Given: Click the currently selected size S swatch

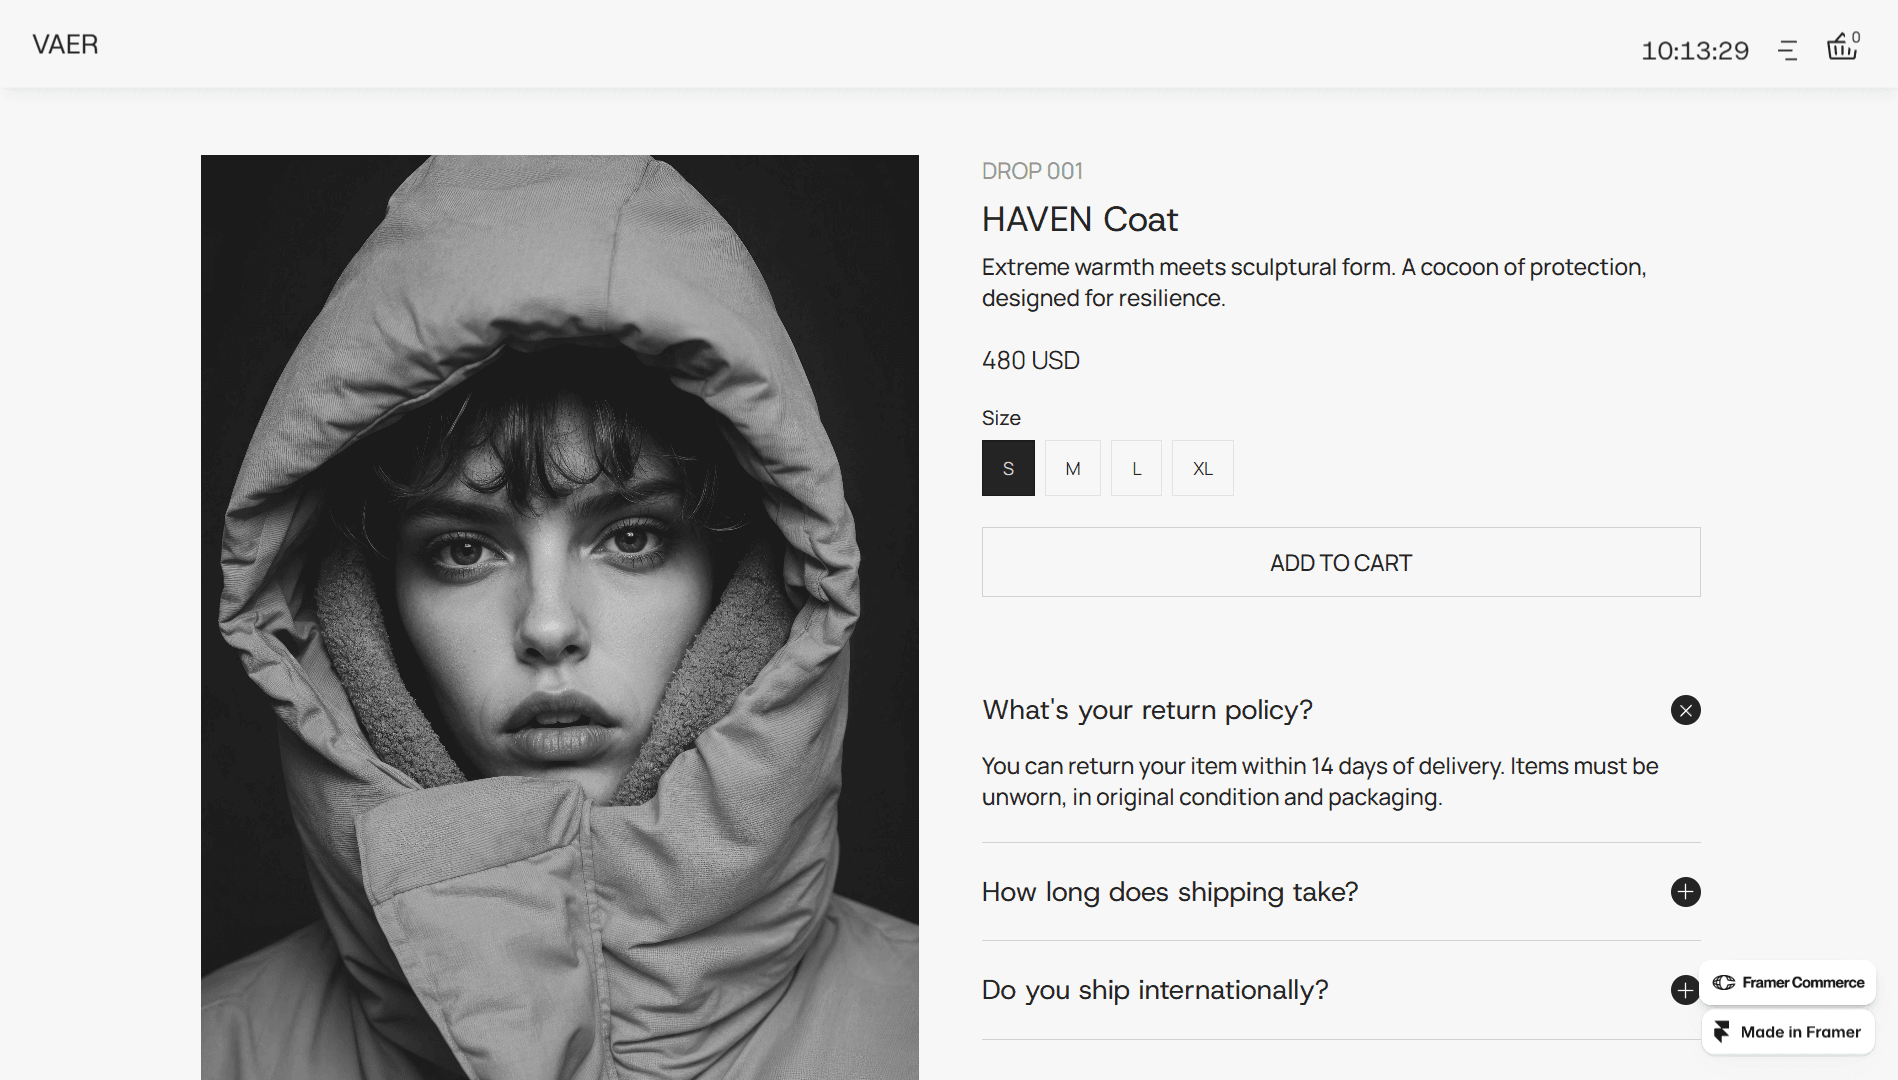Looking at the screenshot, I should [x=1008, y=468].
